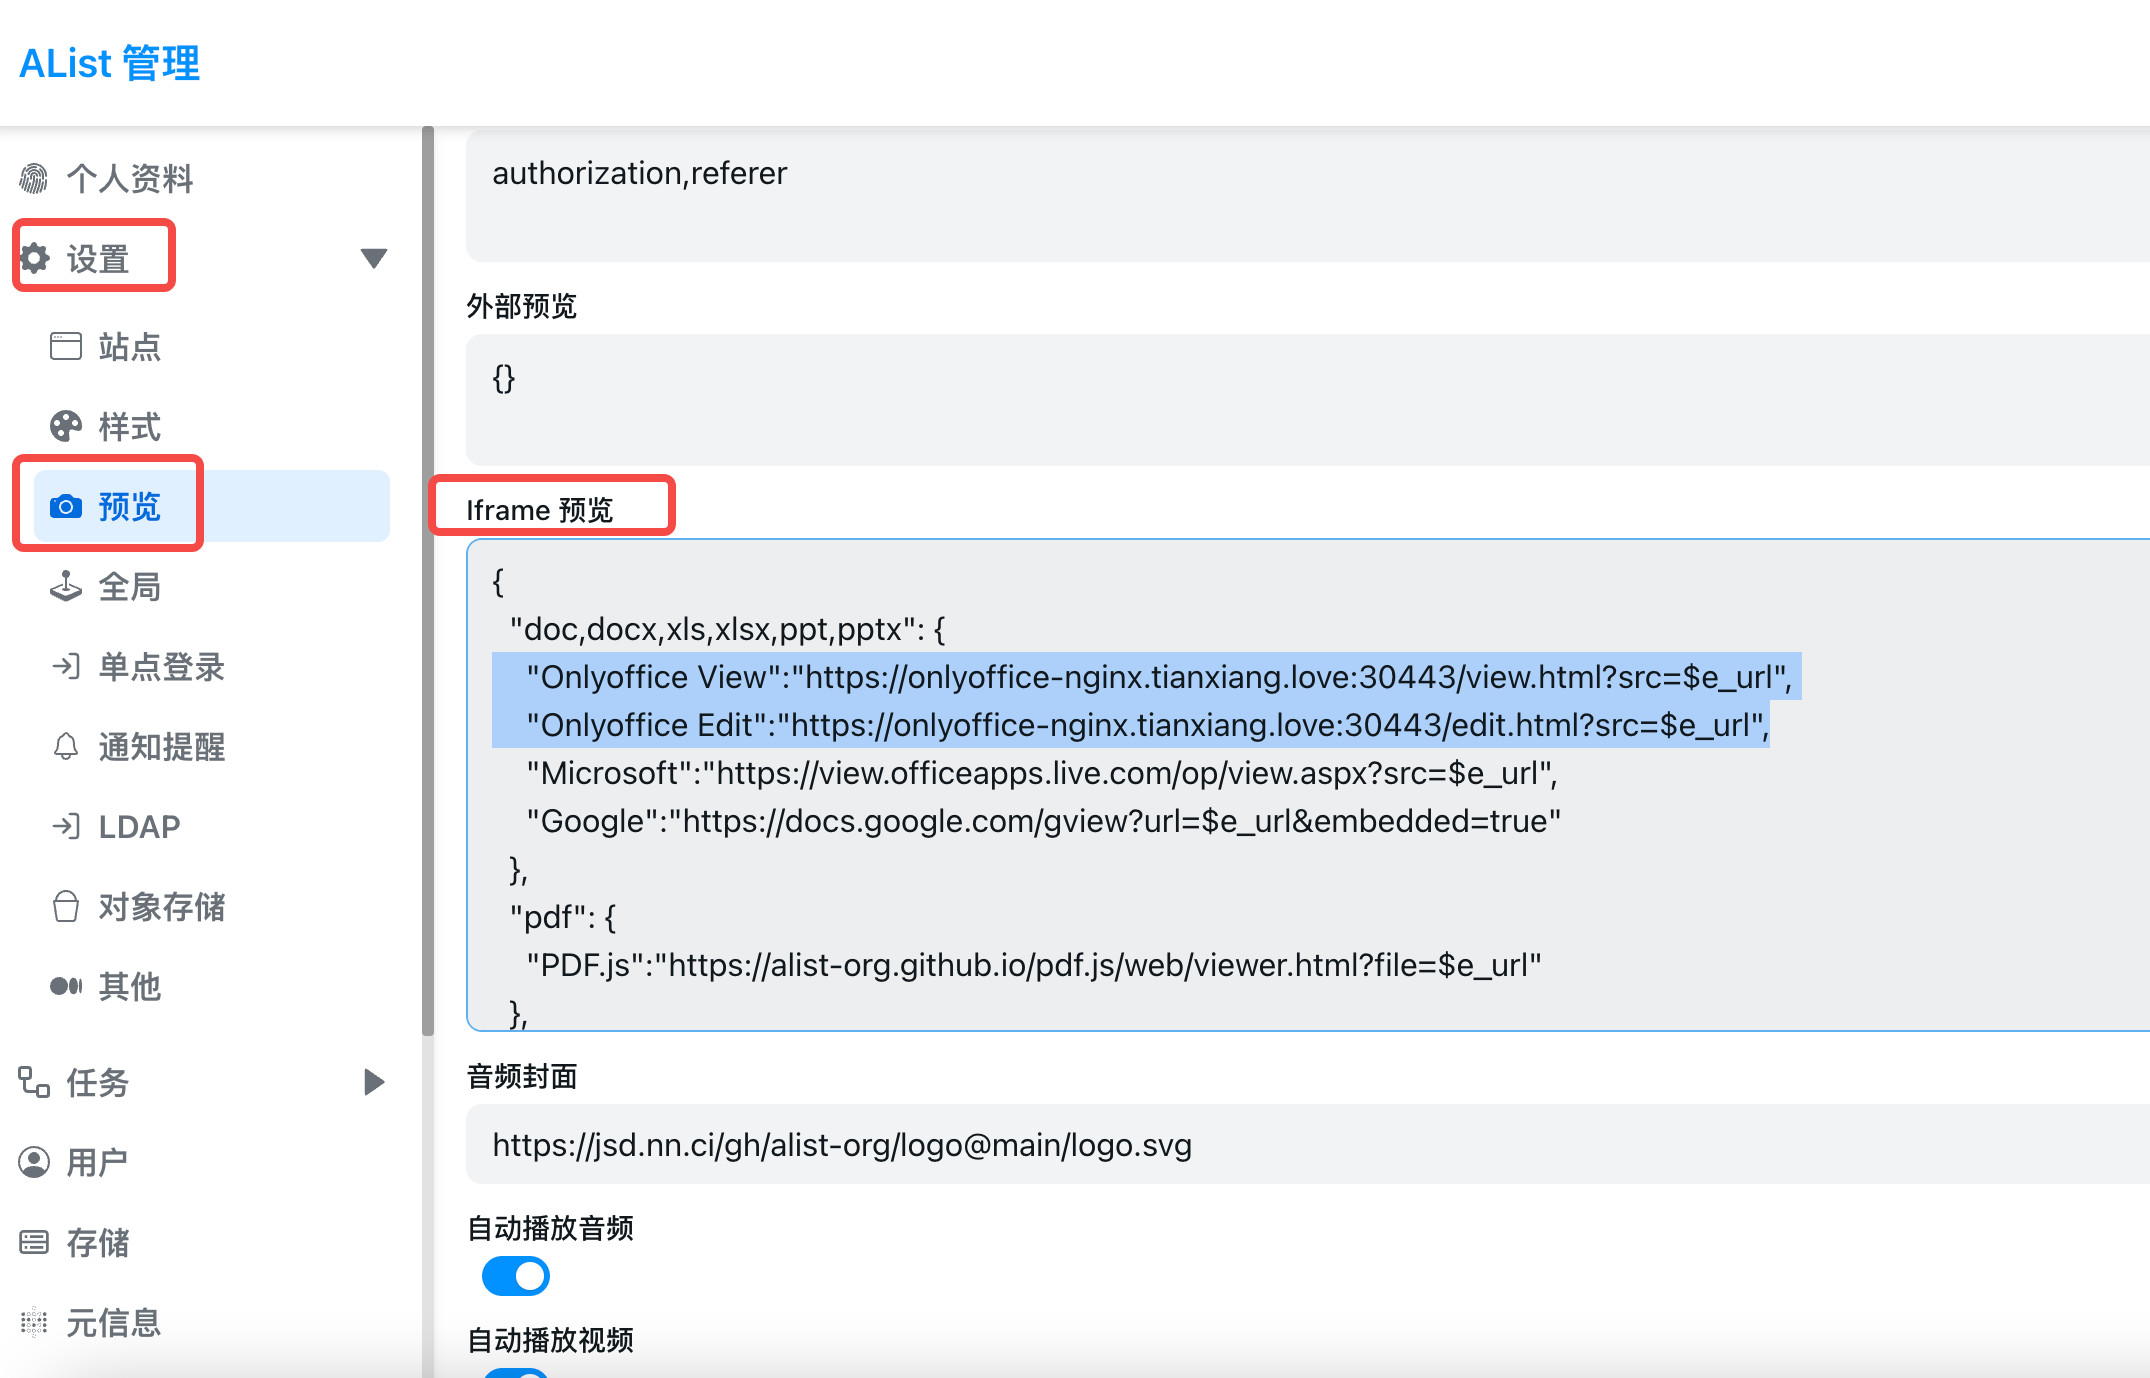Image resolution: width=2150 pixels, height=1378 pixels.
Task: Click the fingerprint icon for 个人资料
Action: (x=34, y=179)
